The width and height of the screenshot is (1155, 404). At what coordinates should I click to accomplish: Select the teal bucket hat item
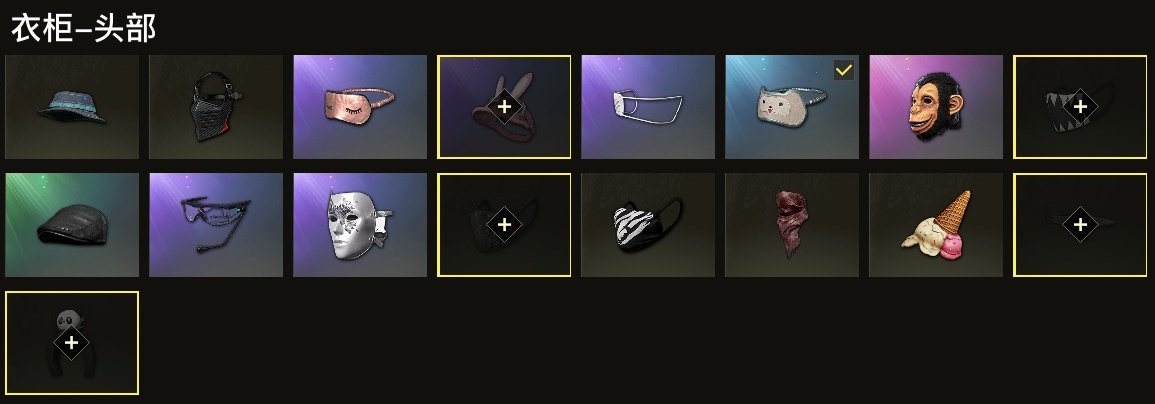click(x=71, y=107)
